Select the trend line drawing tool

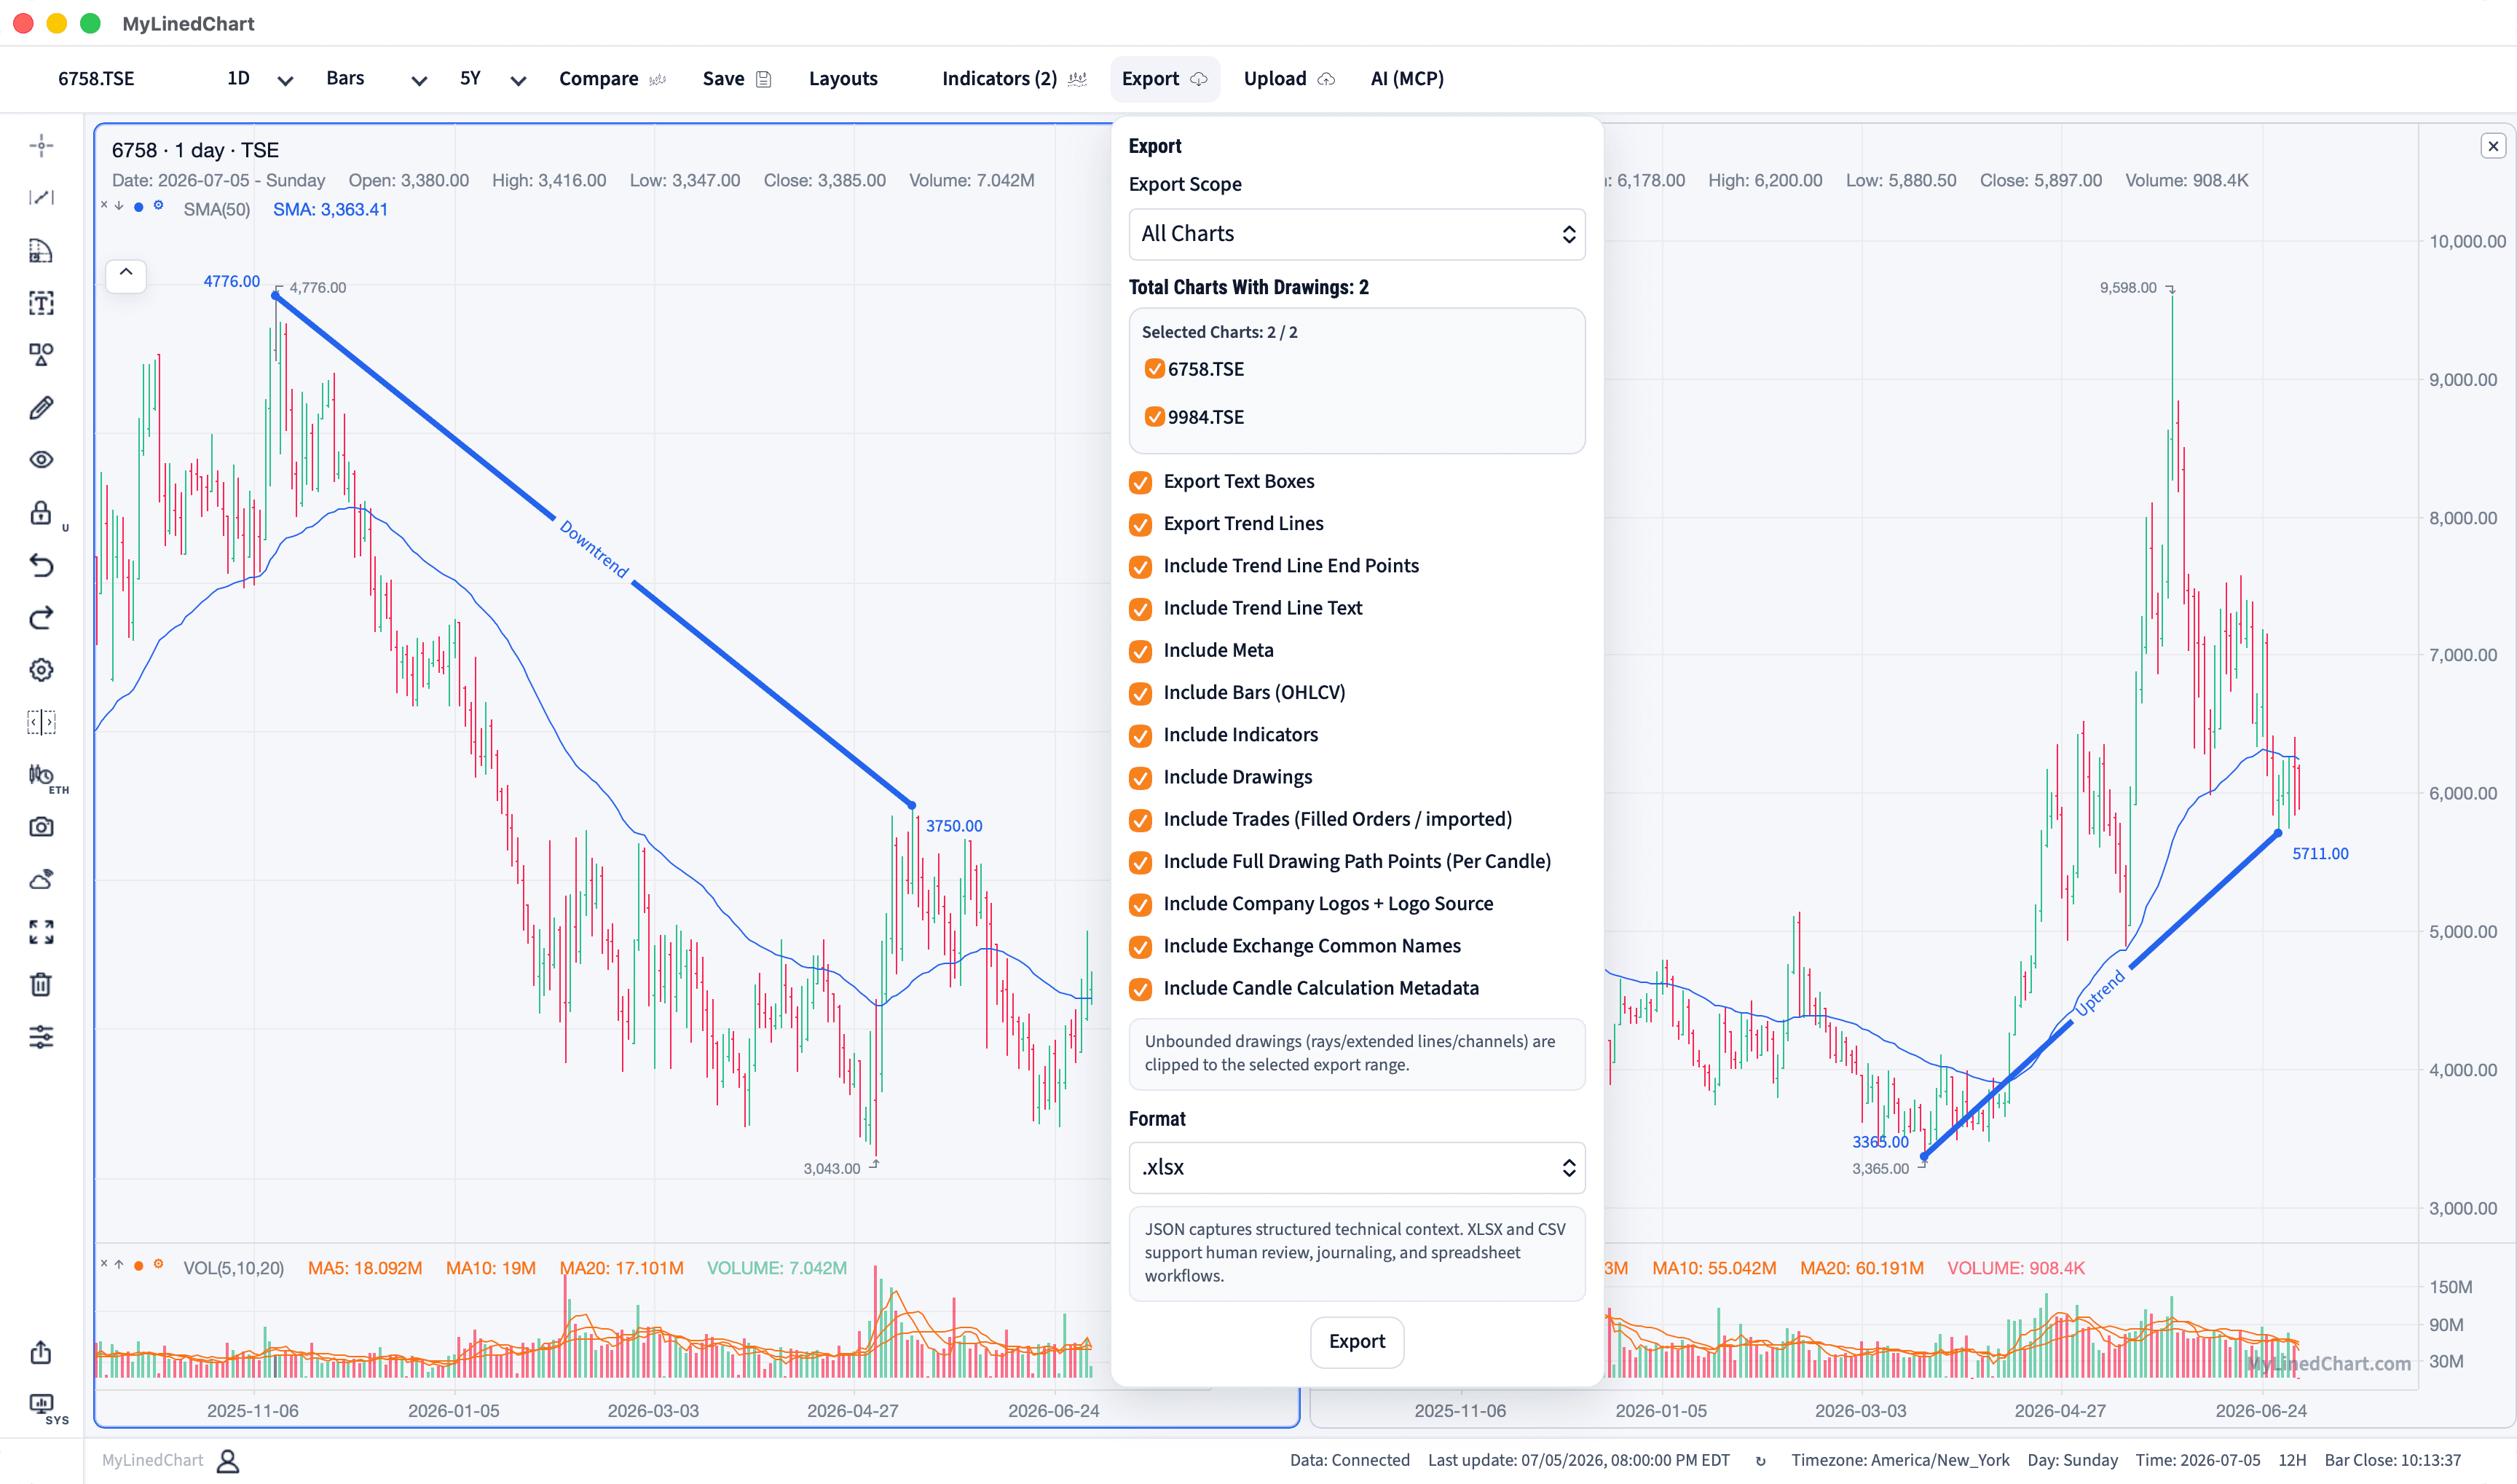click(x=41, y=198)
